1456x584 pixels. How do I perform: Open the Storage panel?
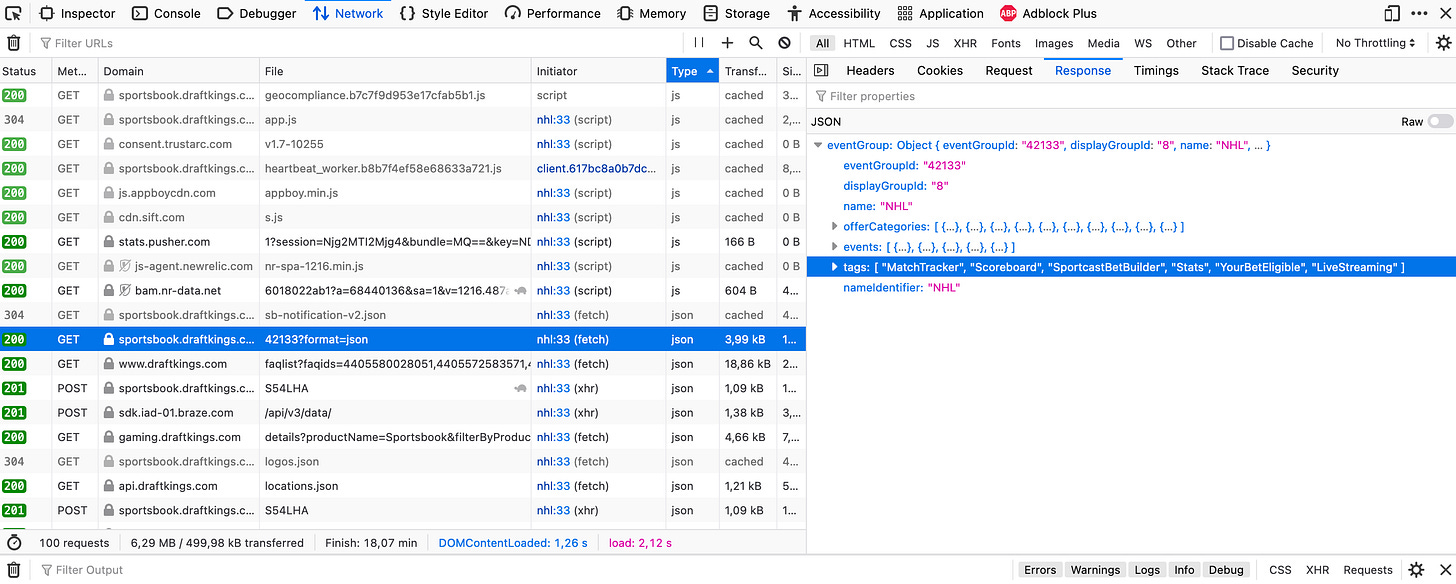click(736, 13)
